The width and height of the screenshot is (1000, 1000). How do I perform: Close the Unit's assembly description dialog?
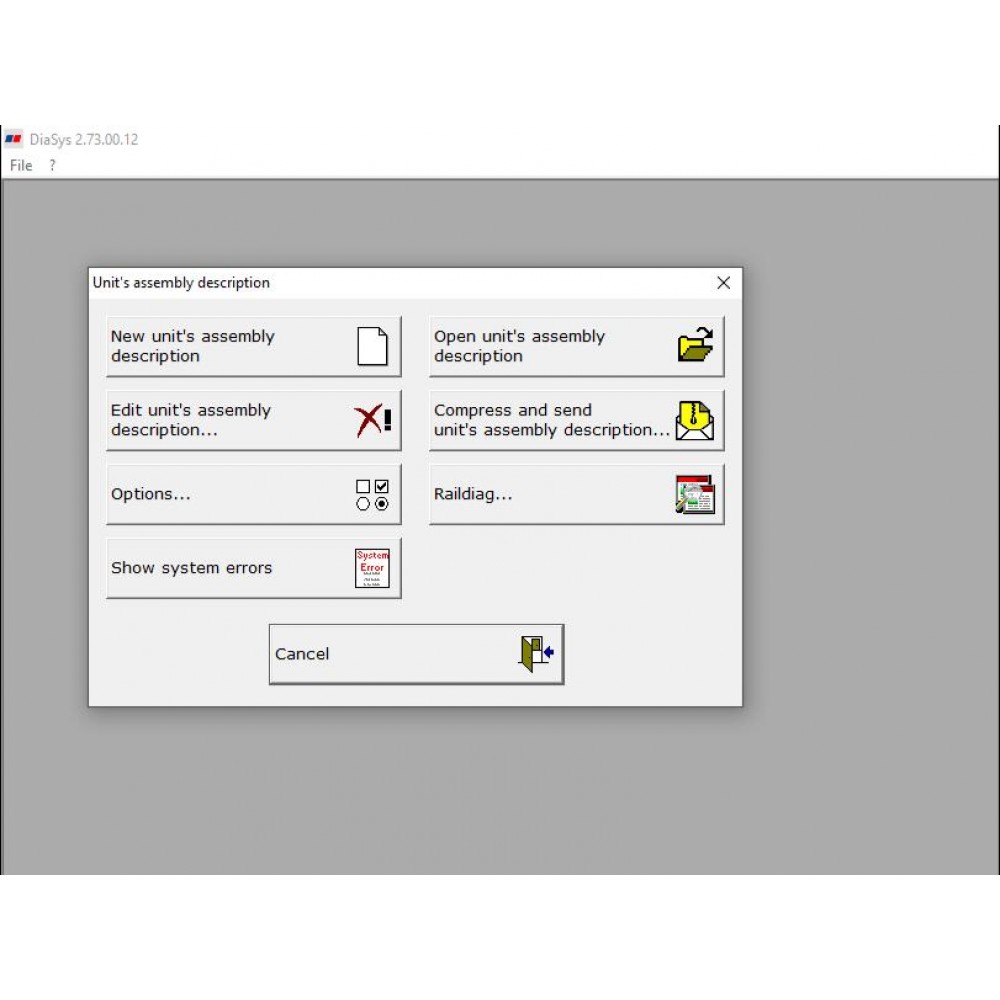(x=723, y=283)
